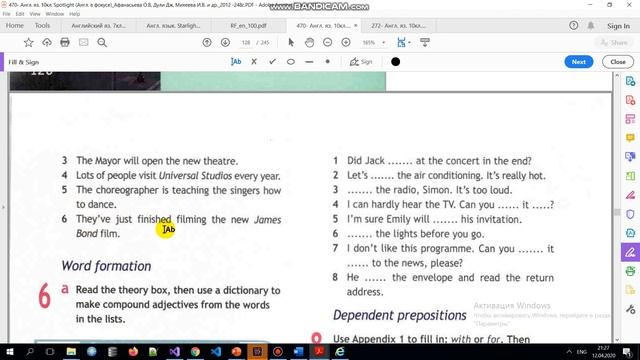Close the 470- Англ. яз. document tab
Screen dimensions: 640x360
click(x=356, y=25)
